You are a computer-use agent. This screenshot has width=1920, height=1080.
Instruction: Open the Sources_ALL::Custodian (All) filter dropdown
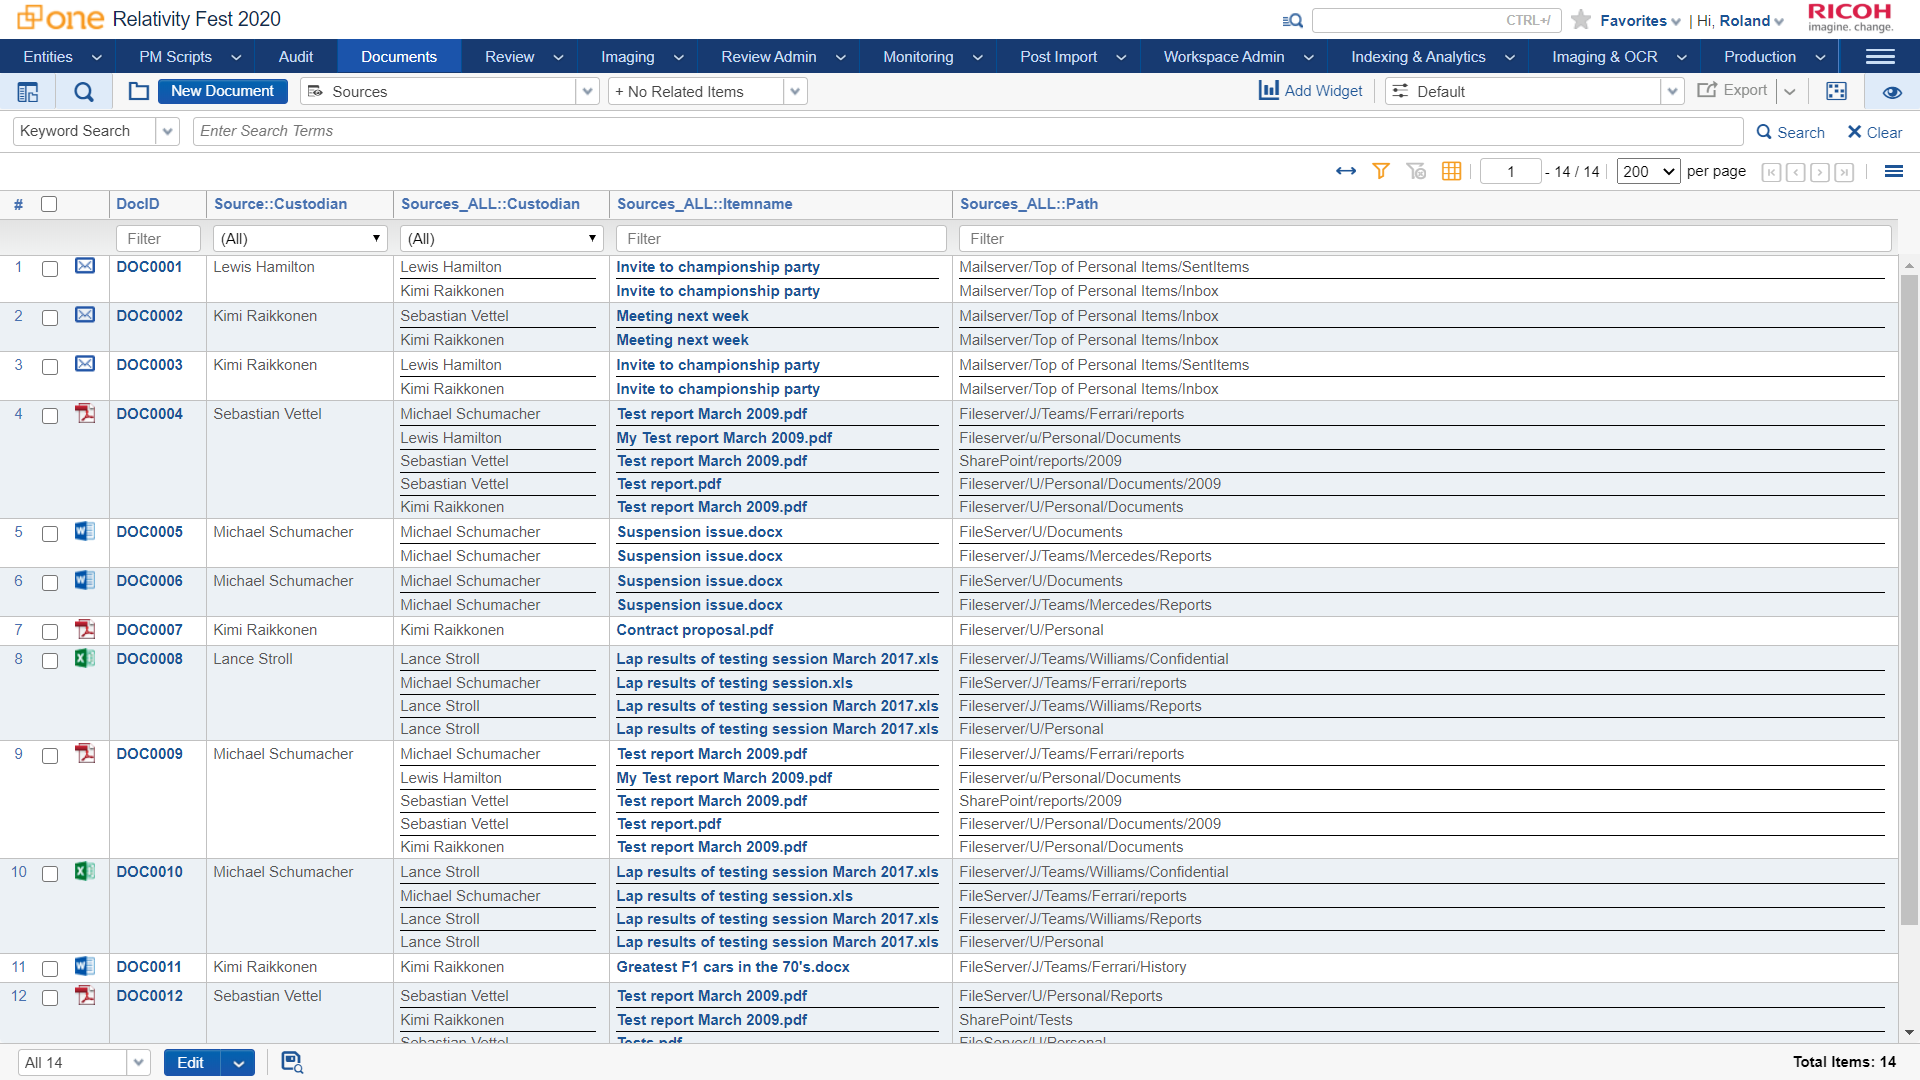[501, 238]
